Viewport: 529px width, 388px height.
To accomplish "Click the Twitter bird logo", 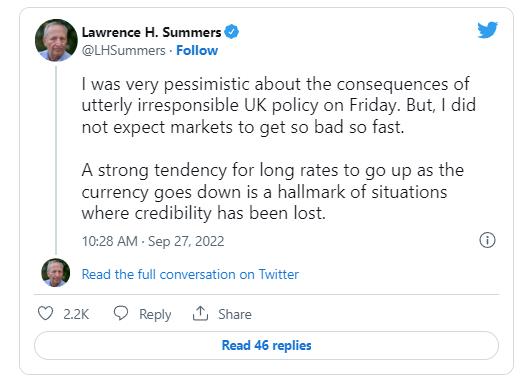I will pyautogui.click(x=487, y=30).
